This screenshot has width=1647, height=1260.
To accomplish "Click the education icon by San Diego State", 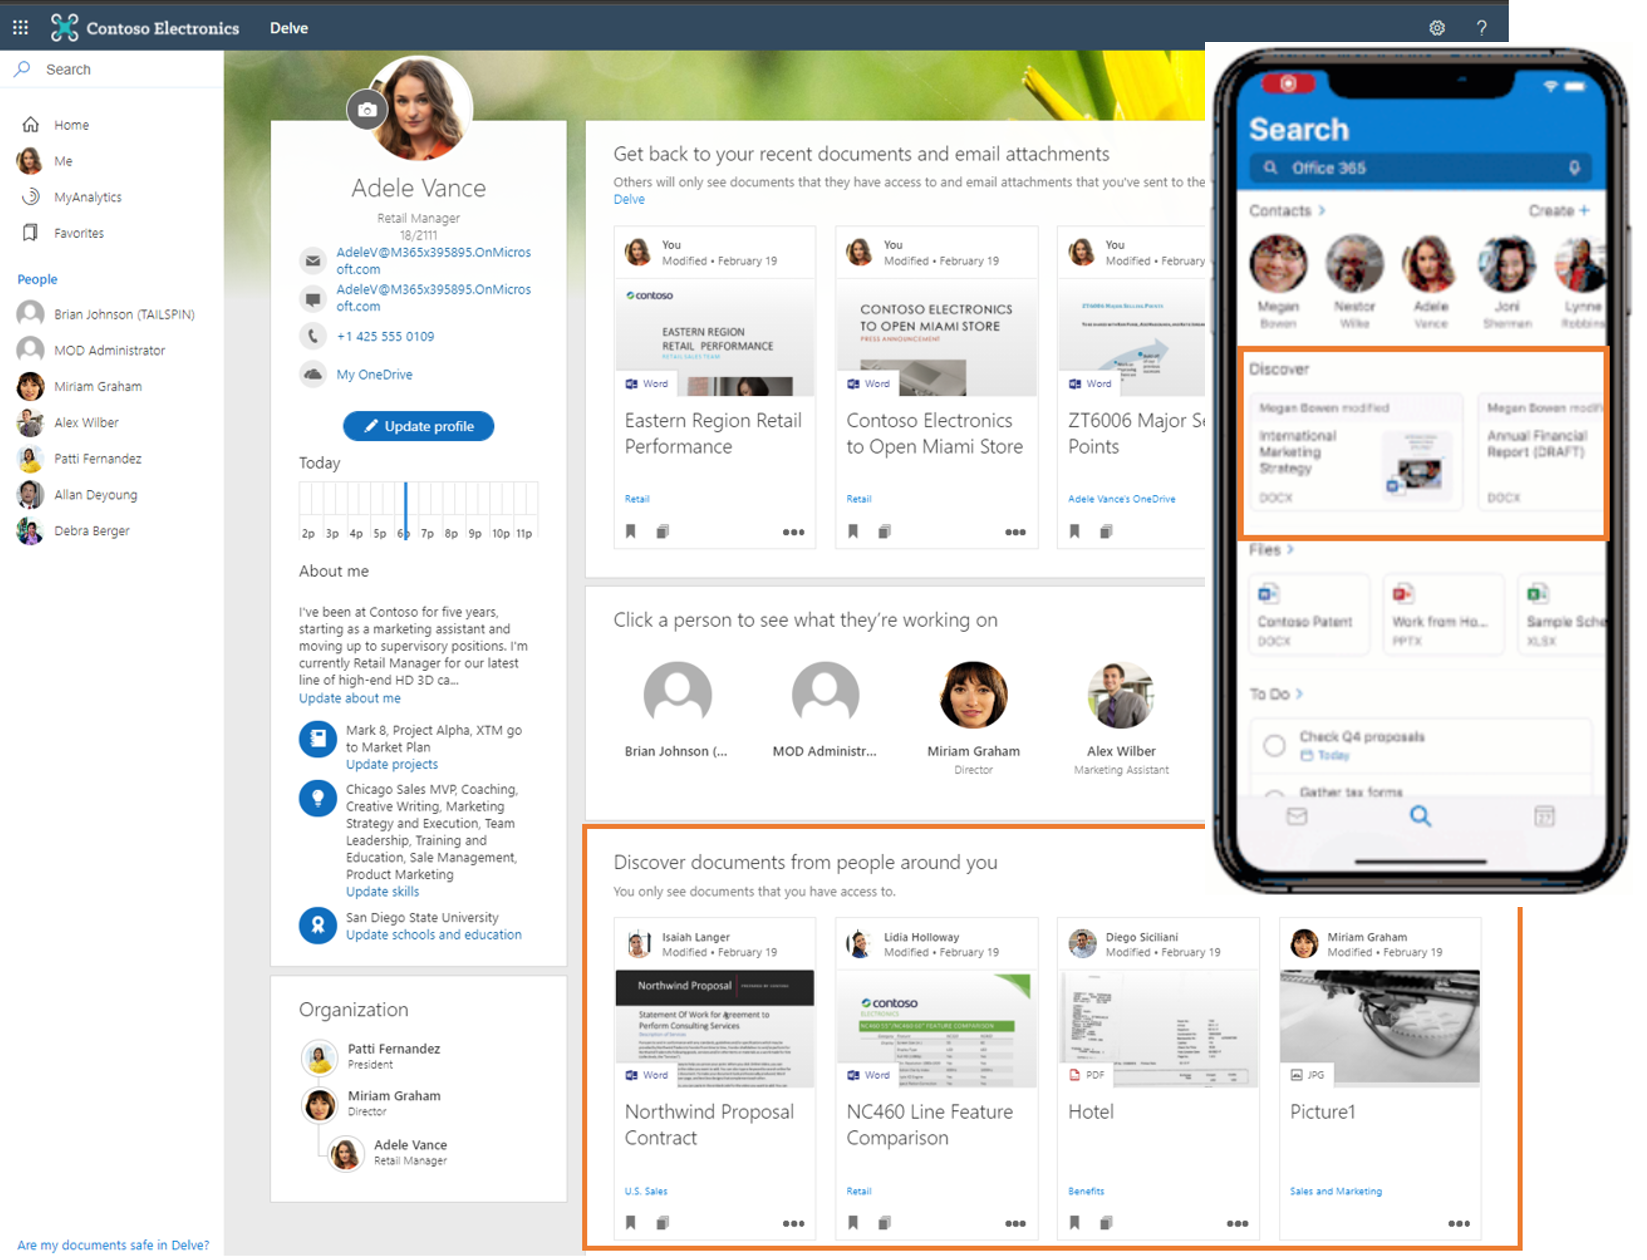I will point(318,925).
